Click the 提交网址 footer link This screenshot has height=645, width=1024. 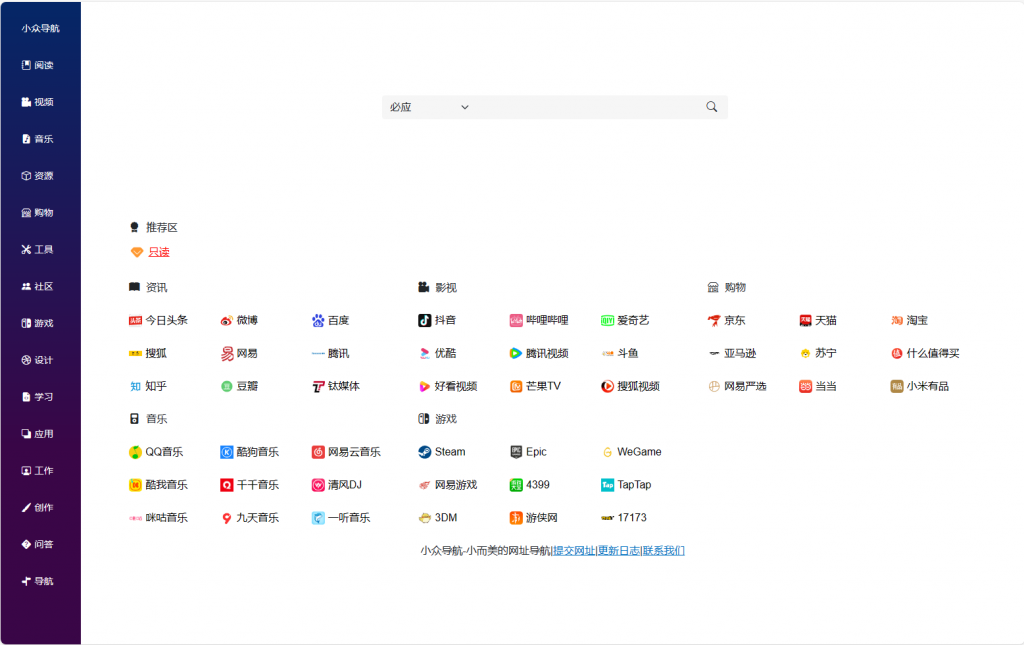tap(574, 551)
